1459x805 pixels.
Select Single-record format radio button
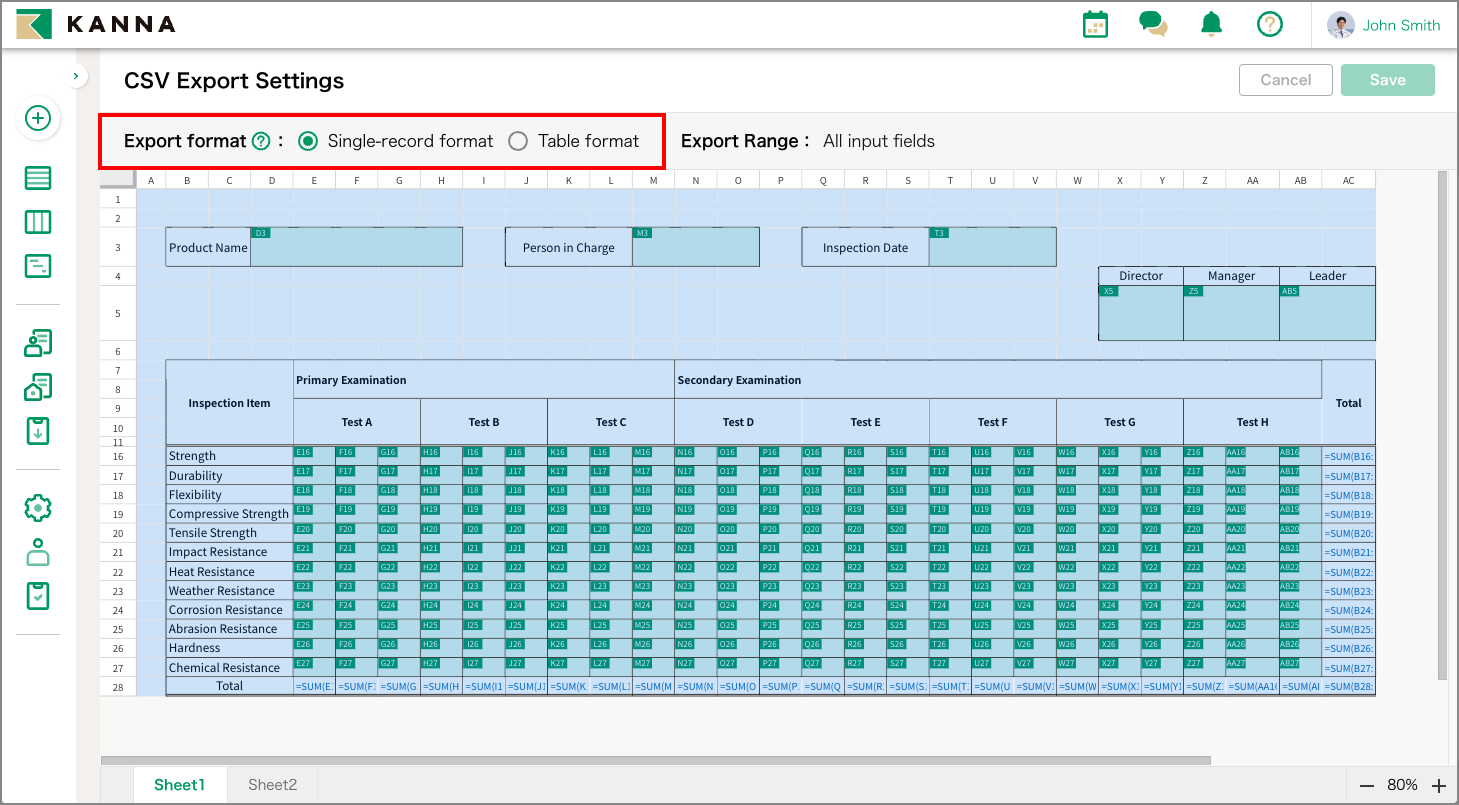[309, 141]
